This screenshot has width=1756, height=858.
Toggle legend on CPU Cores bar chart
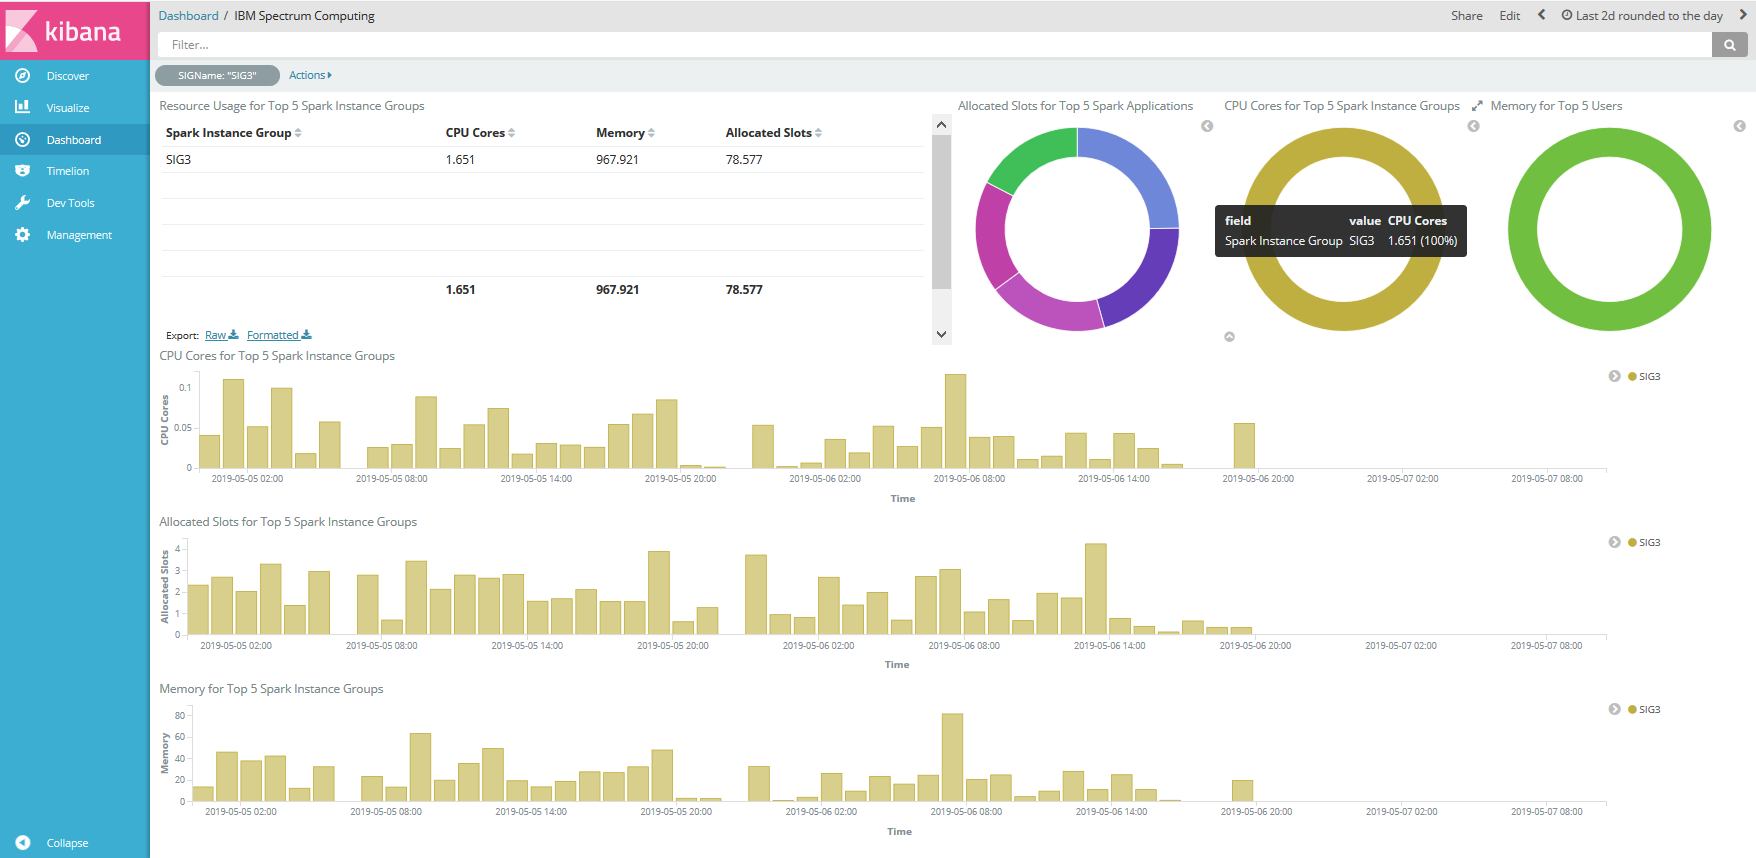click(x=1614, y=376)
